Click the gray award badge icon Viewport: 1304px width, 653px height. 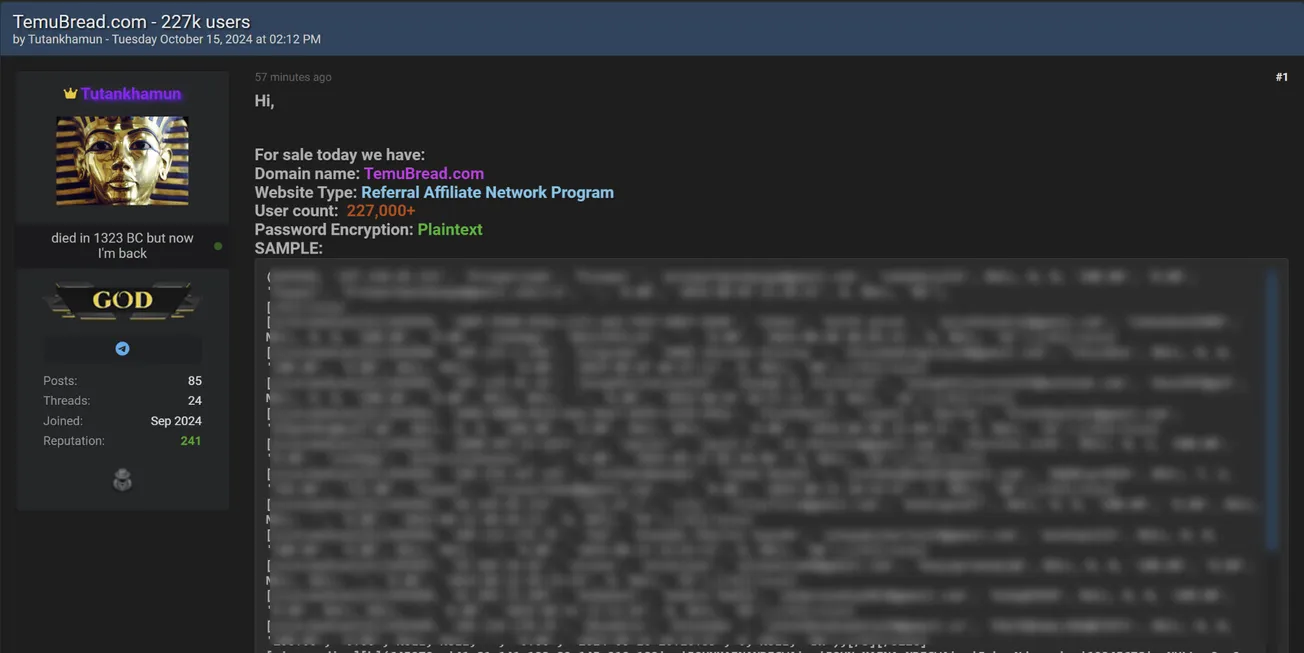tap(122, 481)
